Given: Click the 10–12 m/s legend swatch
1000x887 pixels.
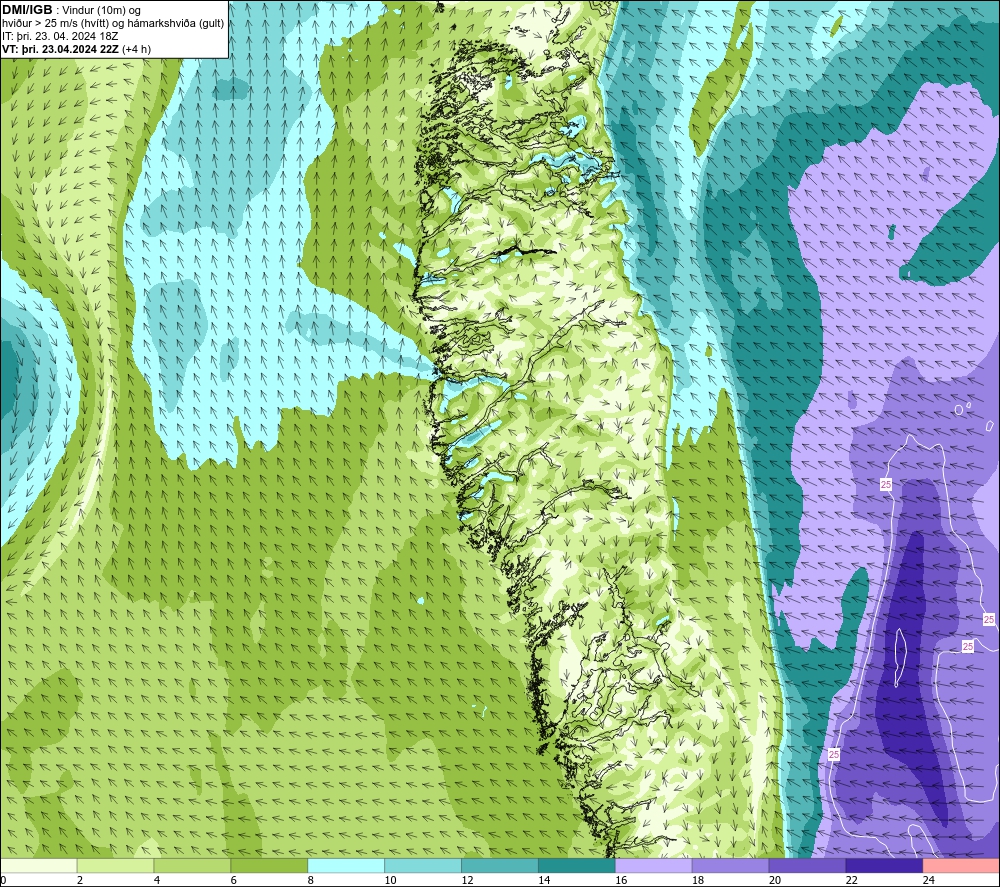Looking at the screenshot, I should 423,866.
